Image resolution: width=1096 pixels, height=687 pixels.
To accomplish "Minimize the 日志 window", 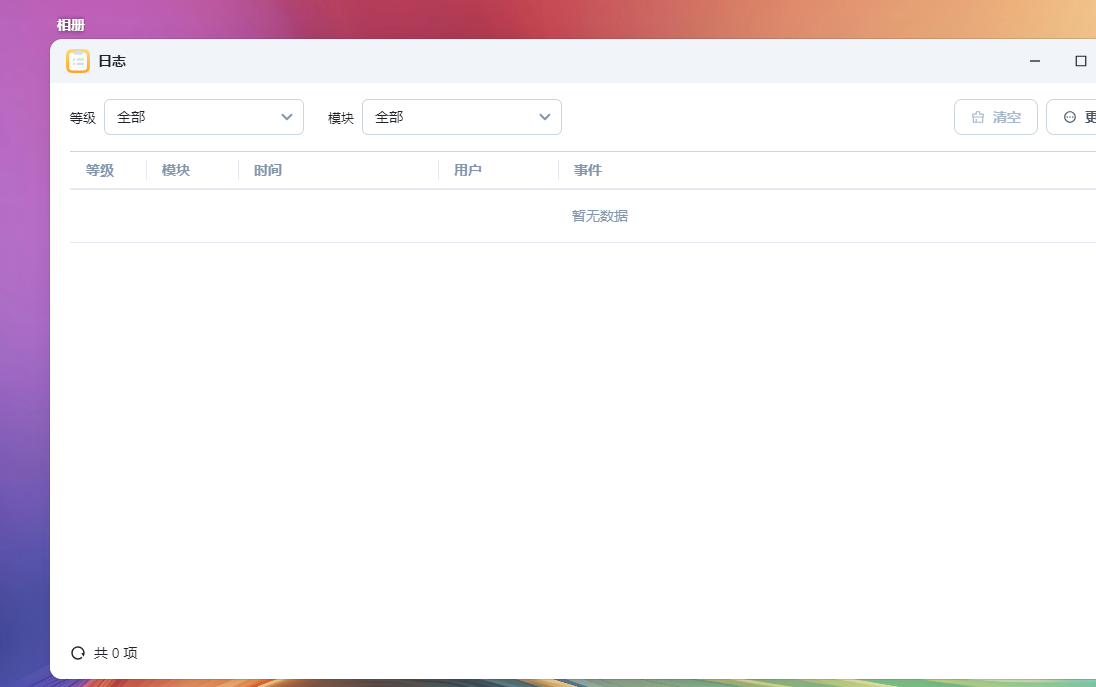I will [1034, 61].
